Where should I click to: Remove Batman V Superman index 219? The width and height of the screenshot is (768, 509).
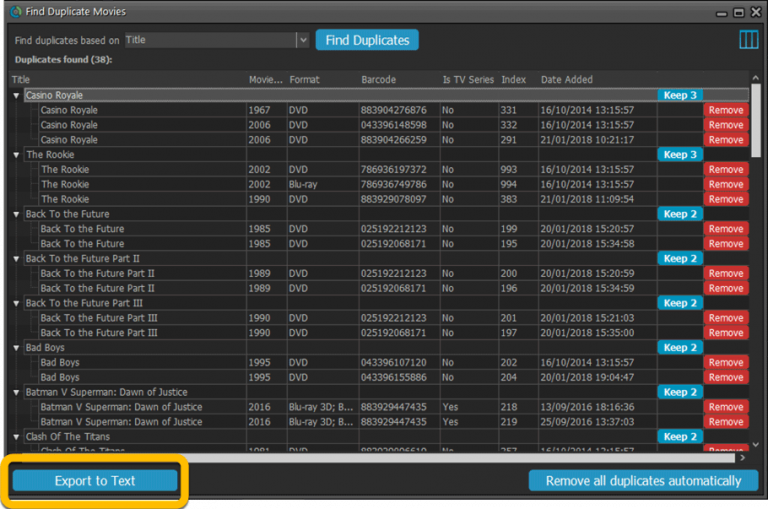pos(726,422)
